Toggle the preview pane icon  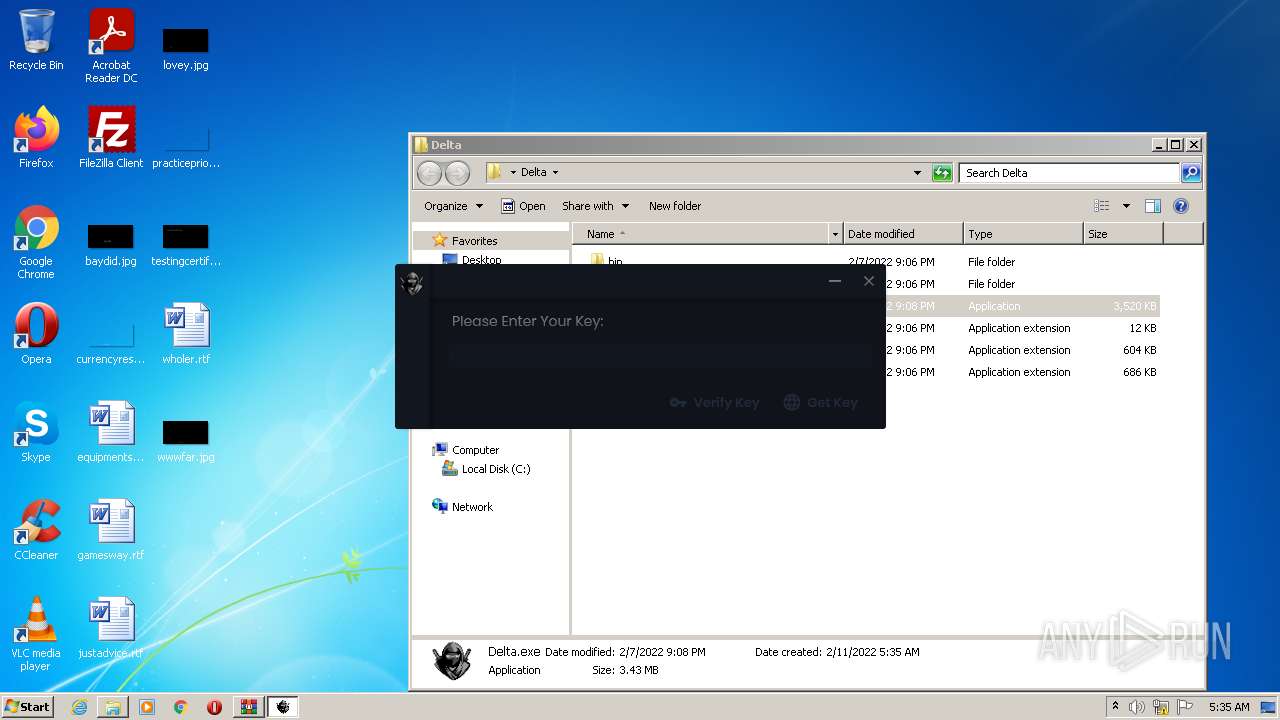tap(1153, 206)
